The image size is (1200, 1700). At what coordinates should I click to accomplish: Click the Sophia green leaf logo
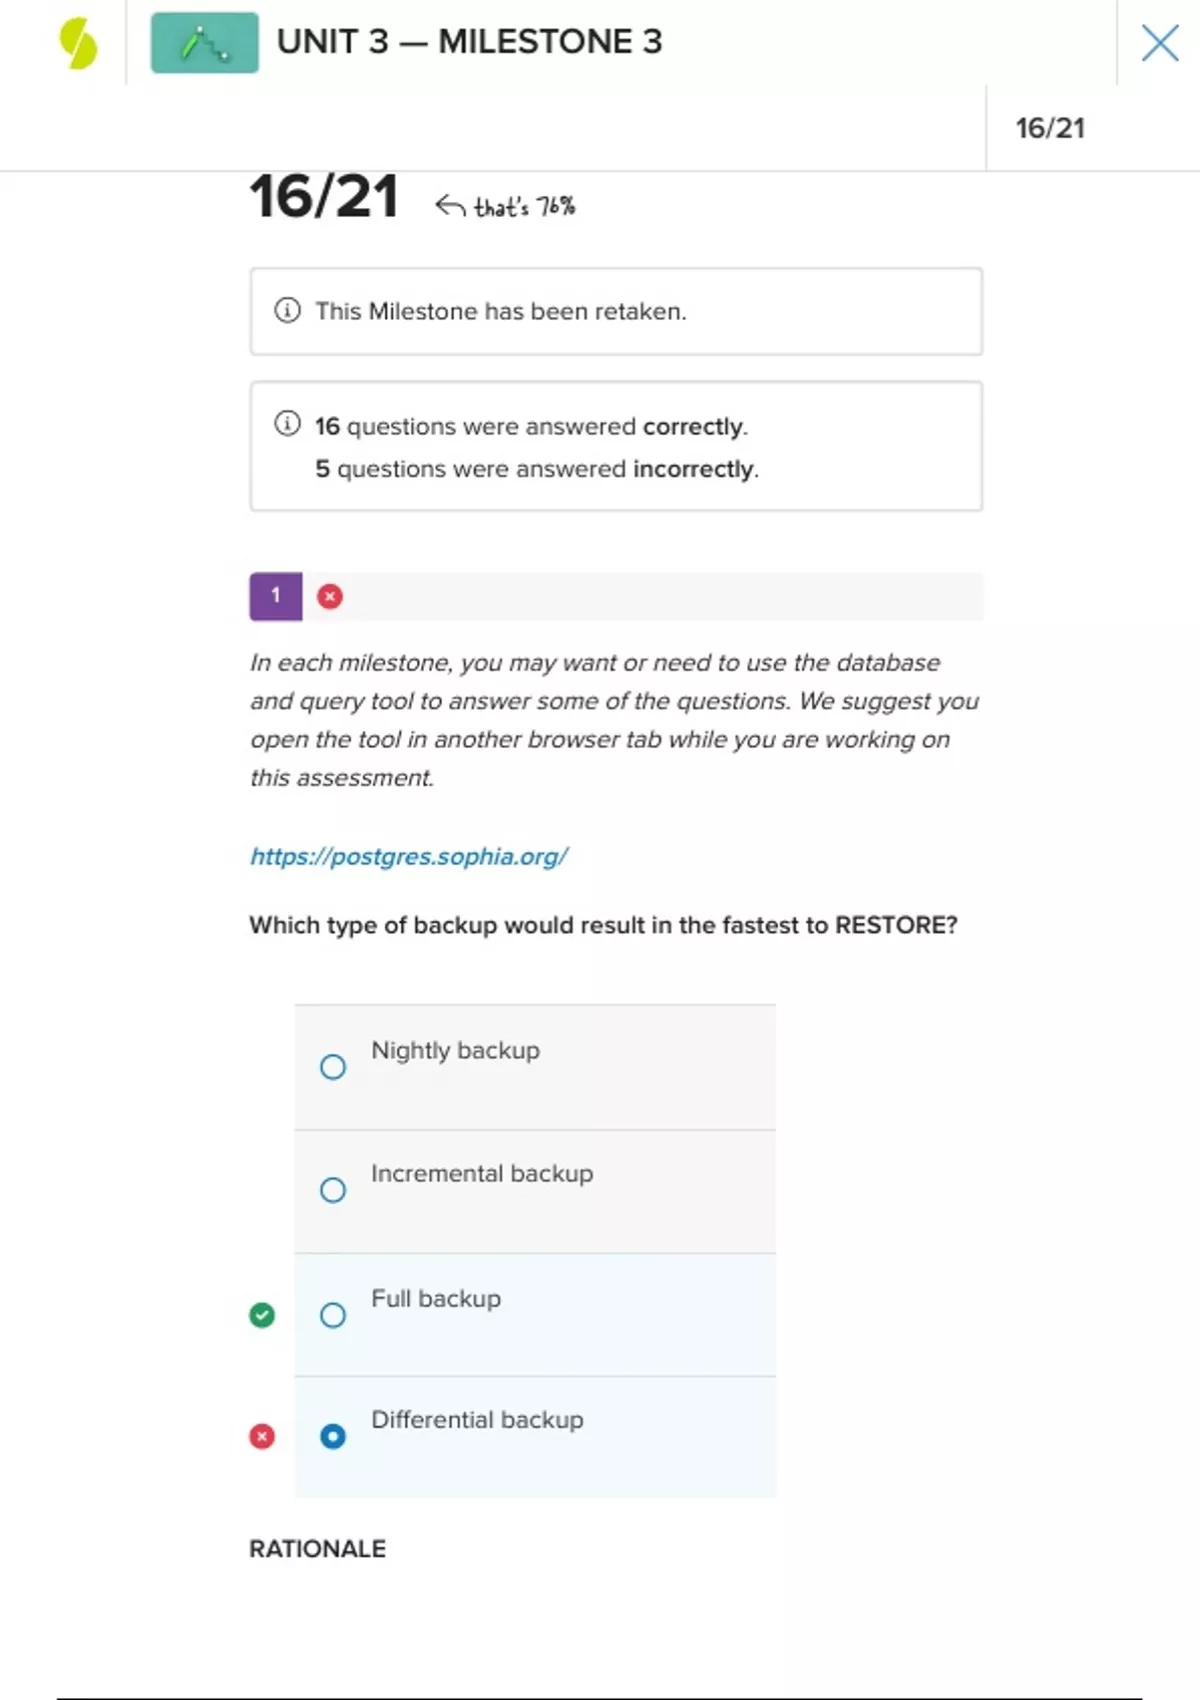78,44
